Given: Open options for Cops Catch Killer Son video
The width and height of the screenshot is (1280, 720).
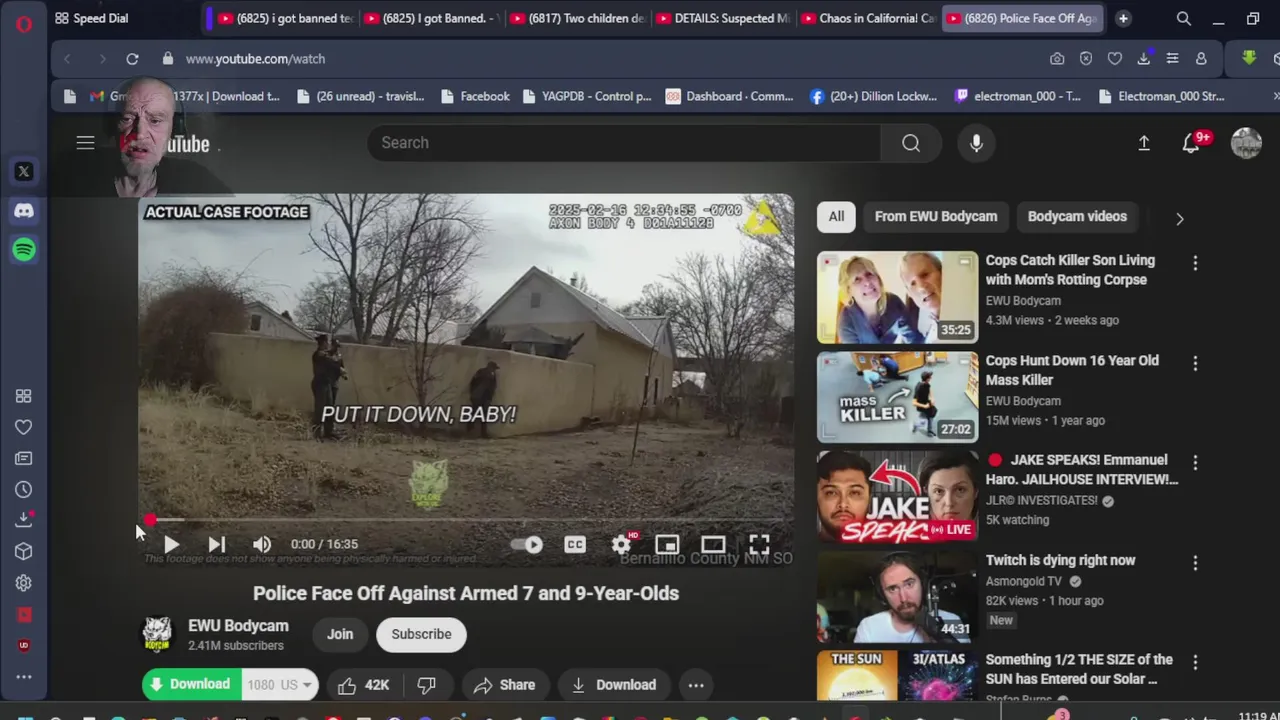Looking at the screenshot, I should coord(1195,263).
